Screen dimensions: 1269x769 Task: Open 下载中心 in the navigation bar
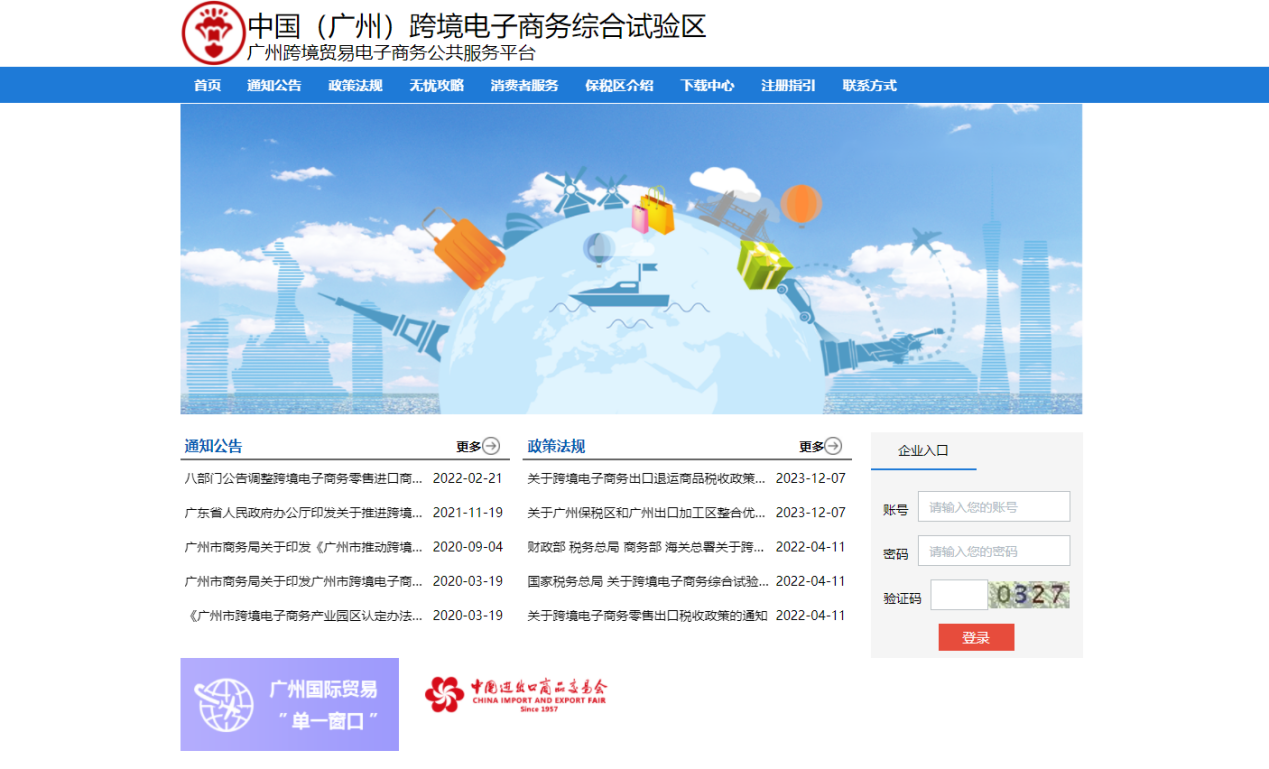(x=707, y=86)
